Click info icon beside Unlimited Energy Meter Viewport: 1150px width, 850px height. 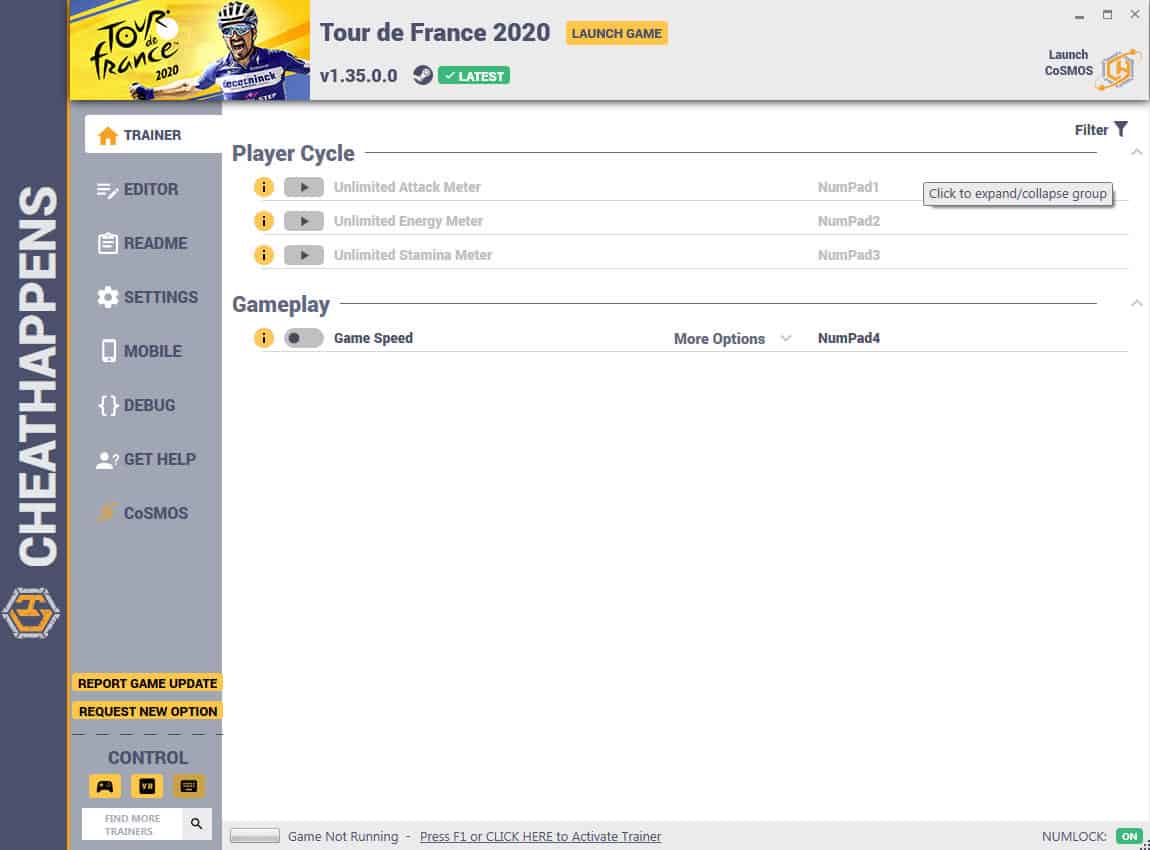pyautogui.click(x=264, y=221)
